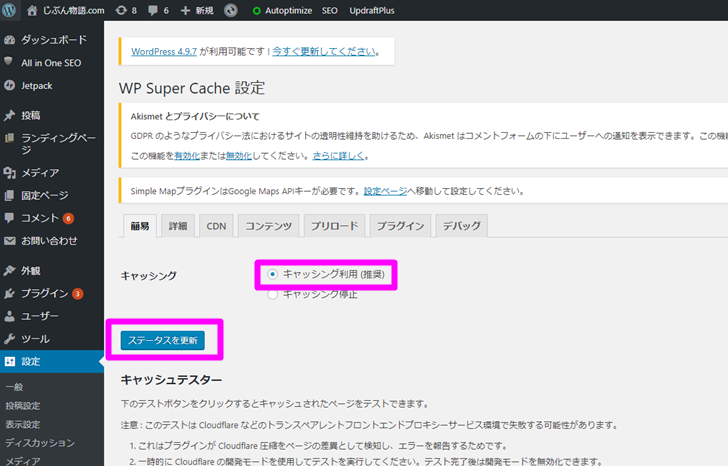Screen dimensions: 728x466
Task: Open 新規 in the admin bar
Action: click(x=204, y=11)
